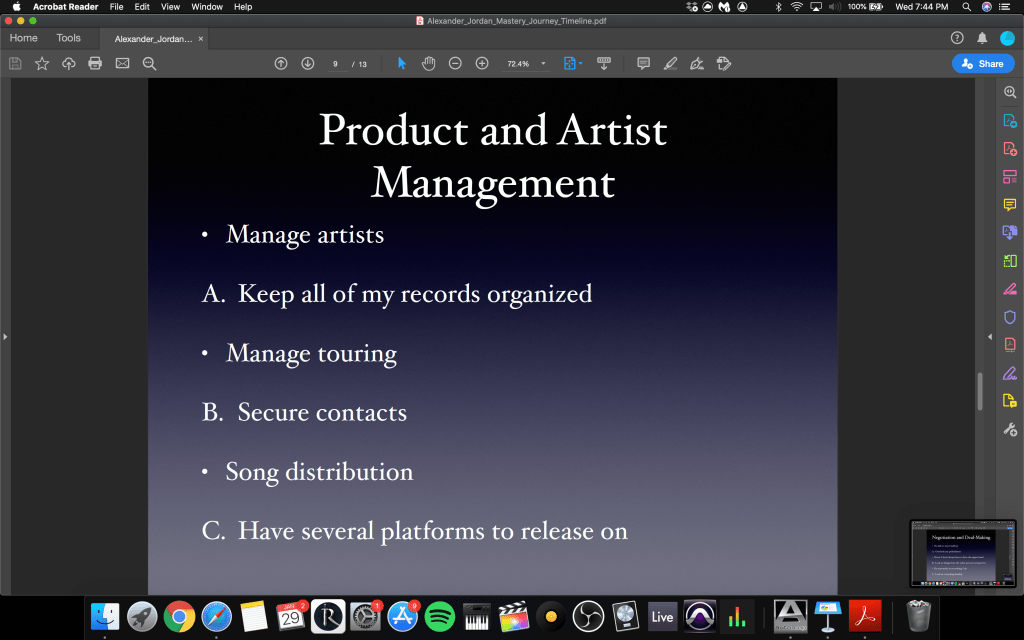Open the zoom level dropdown
Screen dimensions: 1024x640
click(544, 63)
